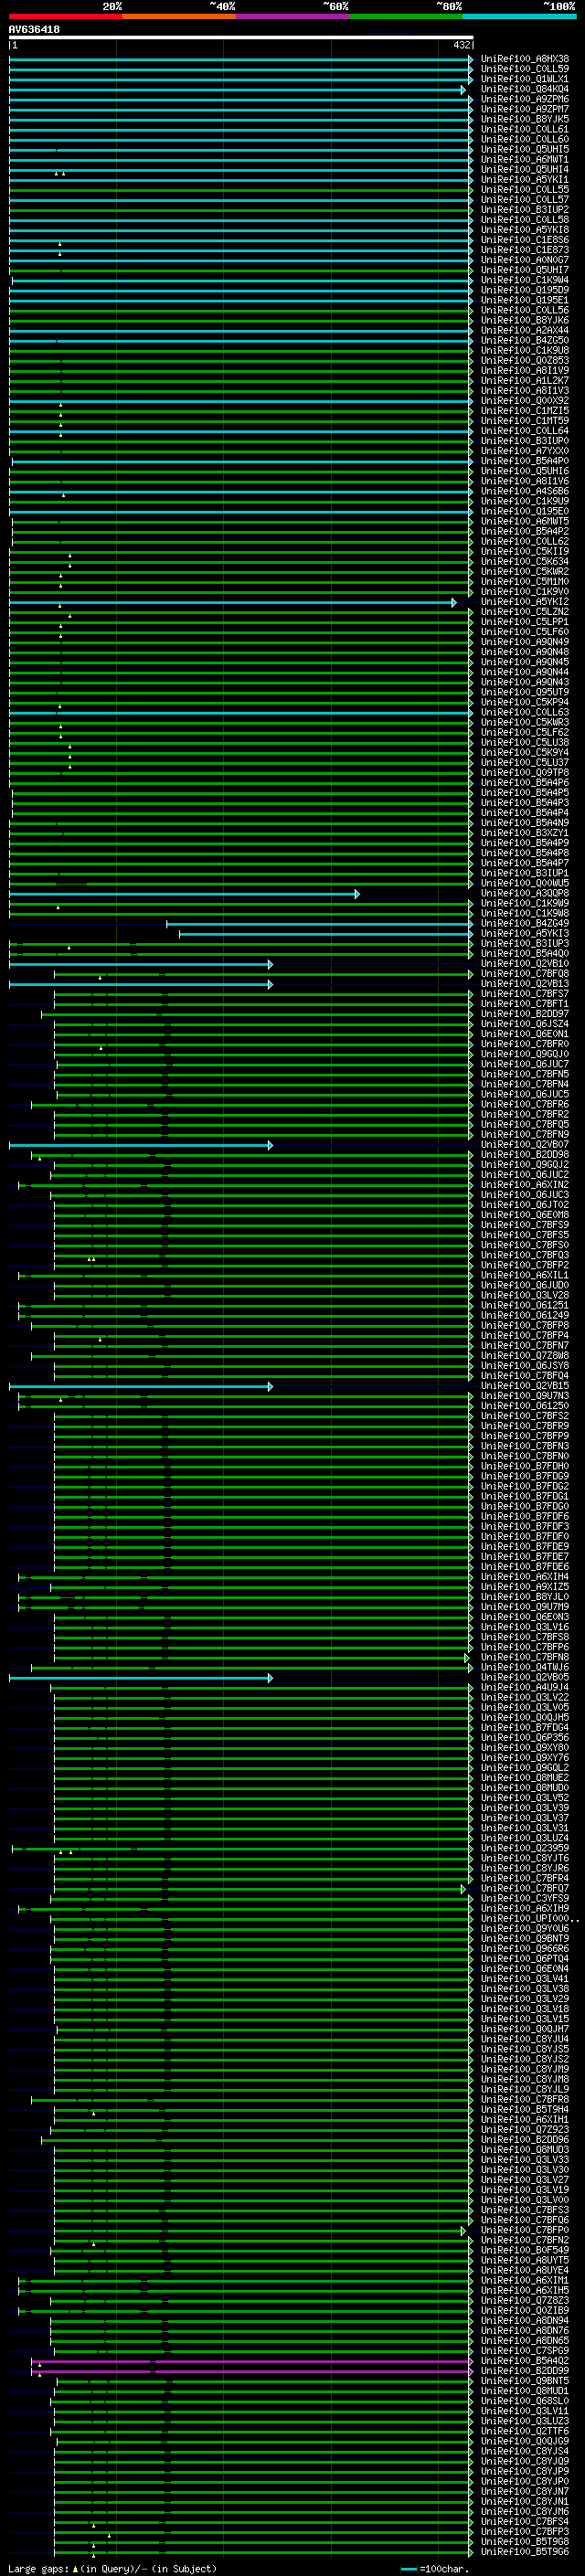The width and height of the screenshot is (585, 2576).
Task: Select hit label UniRef100_Q2VB13
Action: point(524,984)
